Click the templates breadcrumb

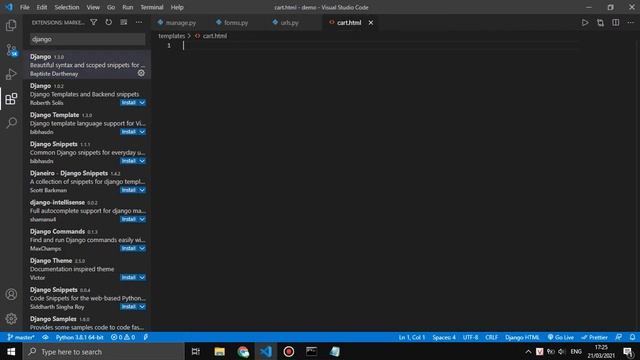coord(171,36)
